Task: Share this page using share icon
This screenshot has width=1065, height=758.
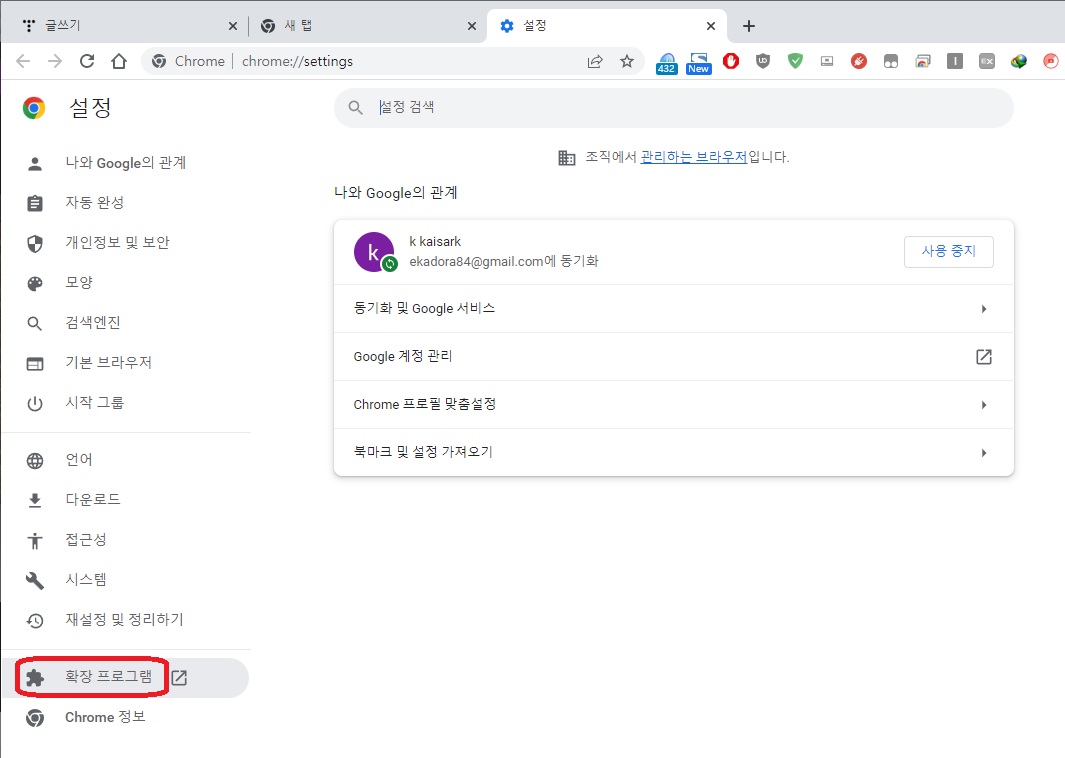Action: [x=595, y=62]
